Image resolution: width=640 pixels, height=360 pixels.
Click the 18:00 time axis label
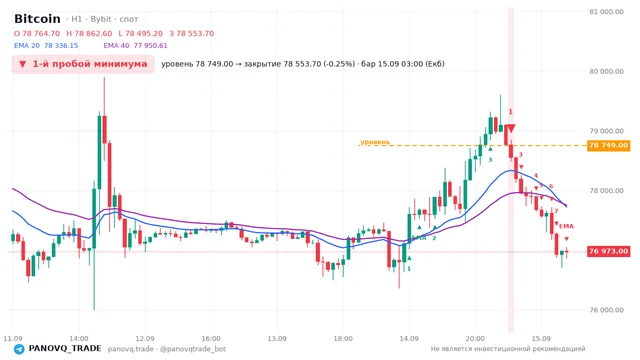point(343,339)
